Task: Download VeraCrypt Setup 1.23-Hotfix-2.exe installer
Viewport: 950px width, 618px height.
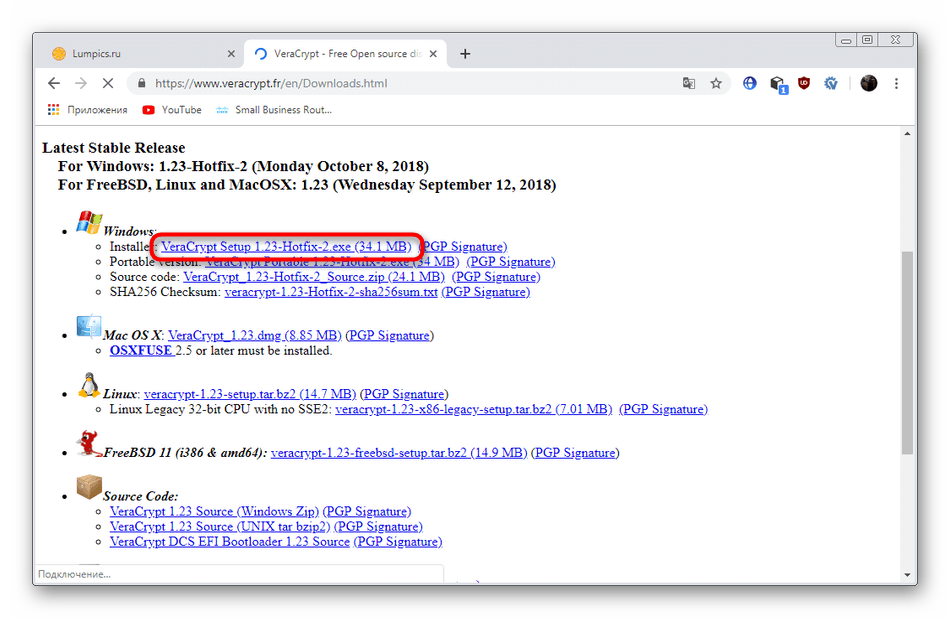Action: (x=286, y=247)
